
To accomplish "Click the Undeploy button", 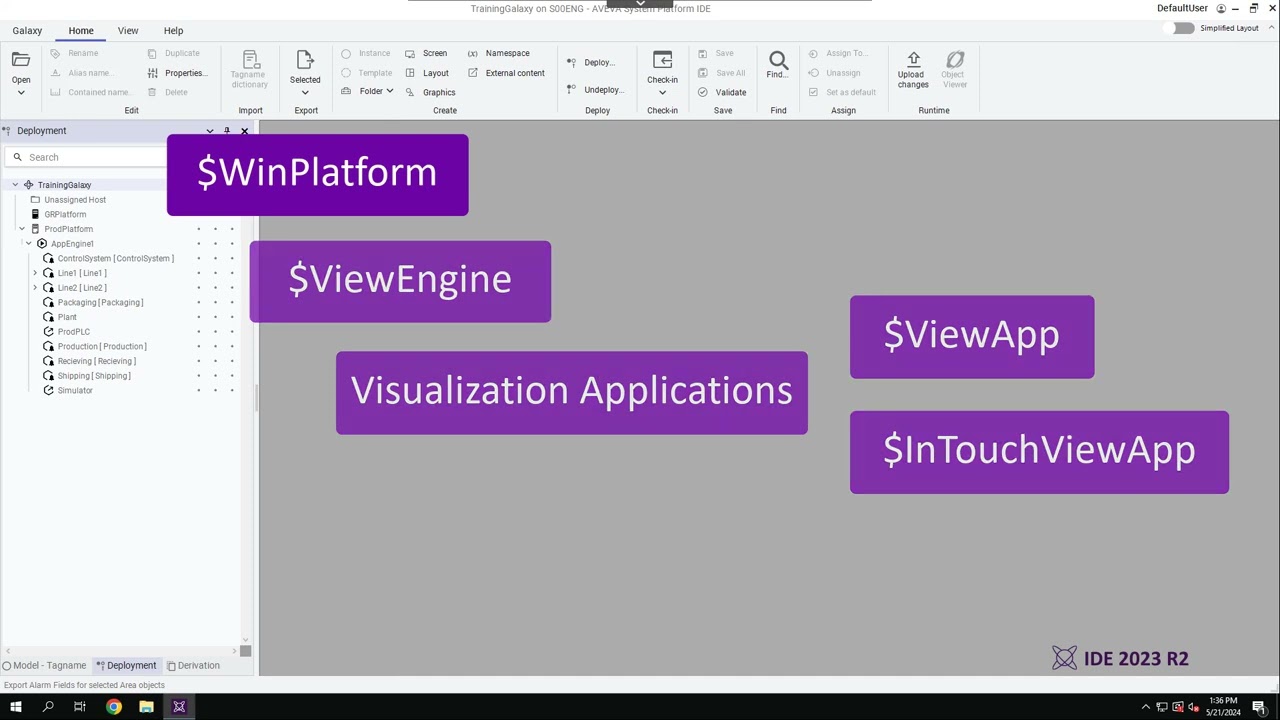I will pos(595,90).
